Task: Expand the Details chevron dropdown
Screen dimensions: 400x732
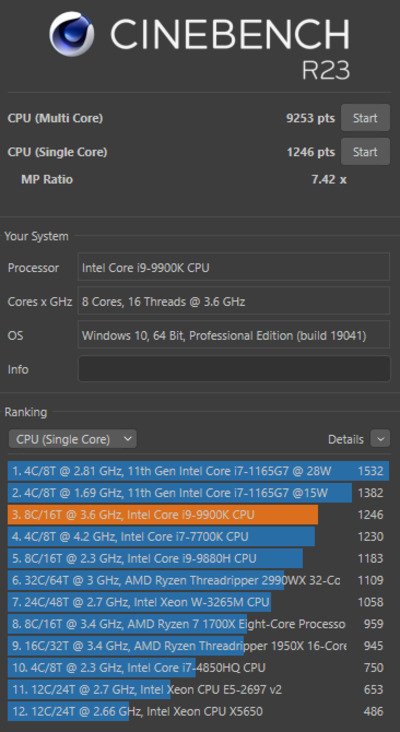Action: pos(380,439)
